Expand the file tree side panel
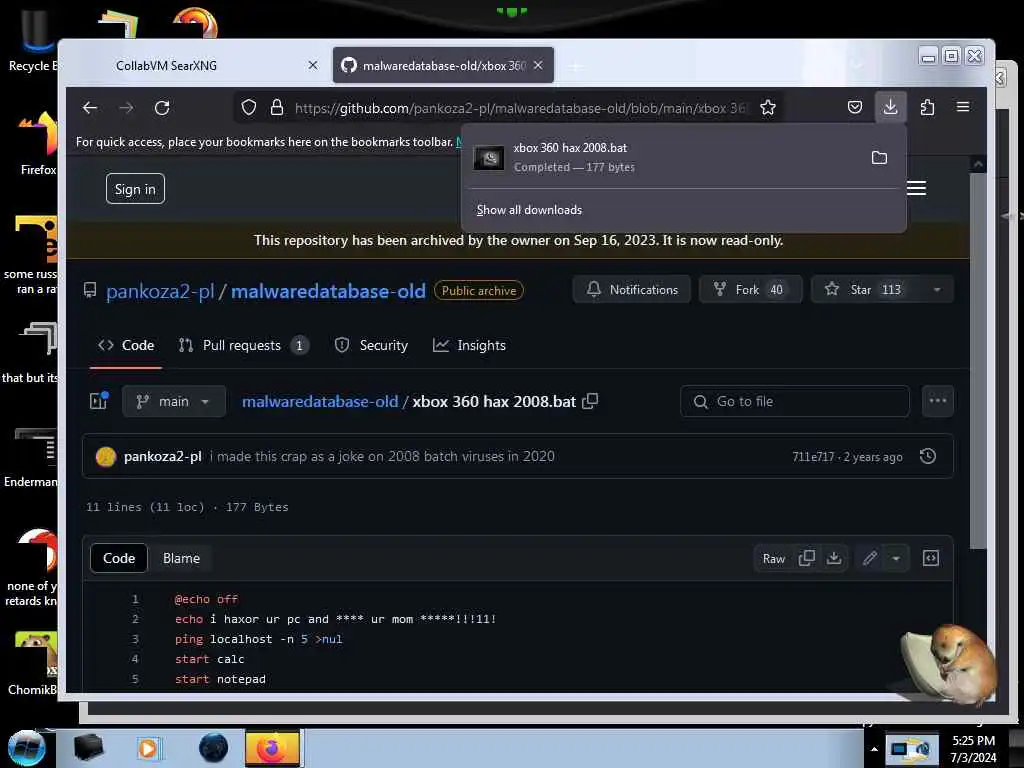Screen dimensions: 1024x768 click(x=99, y=401)
